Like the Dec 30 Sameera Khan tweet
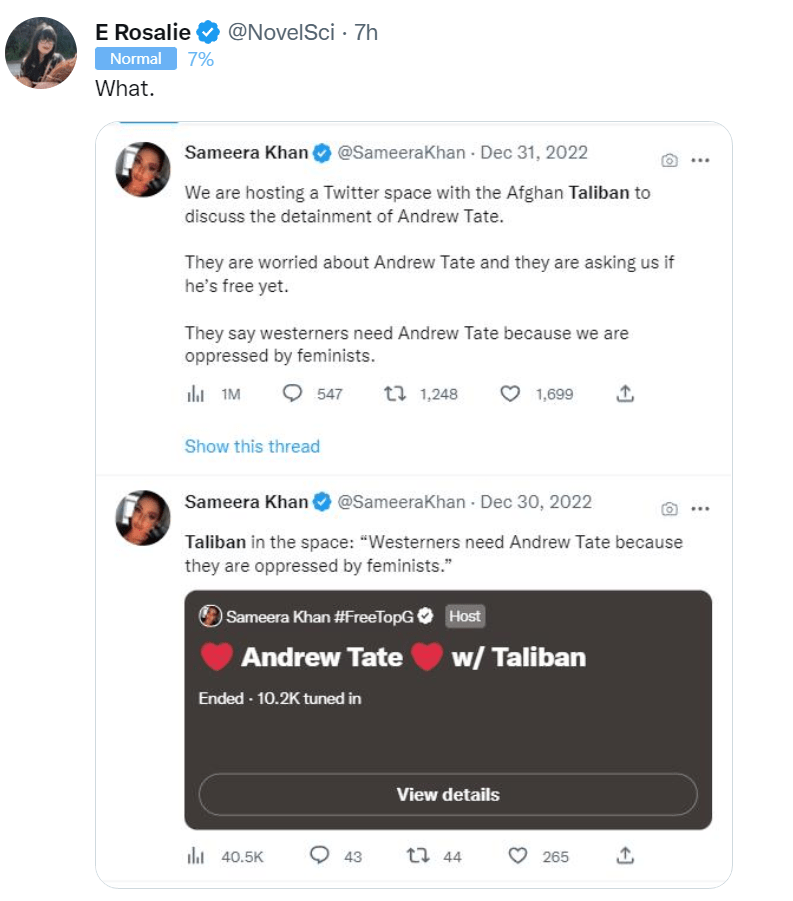 (516, 856)
